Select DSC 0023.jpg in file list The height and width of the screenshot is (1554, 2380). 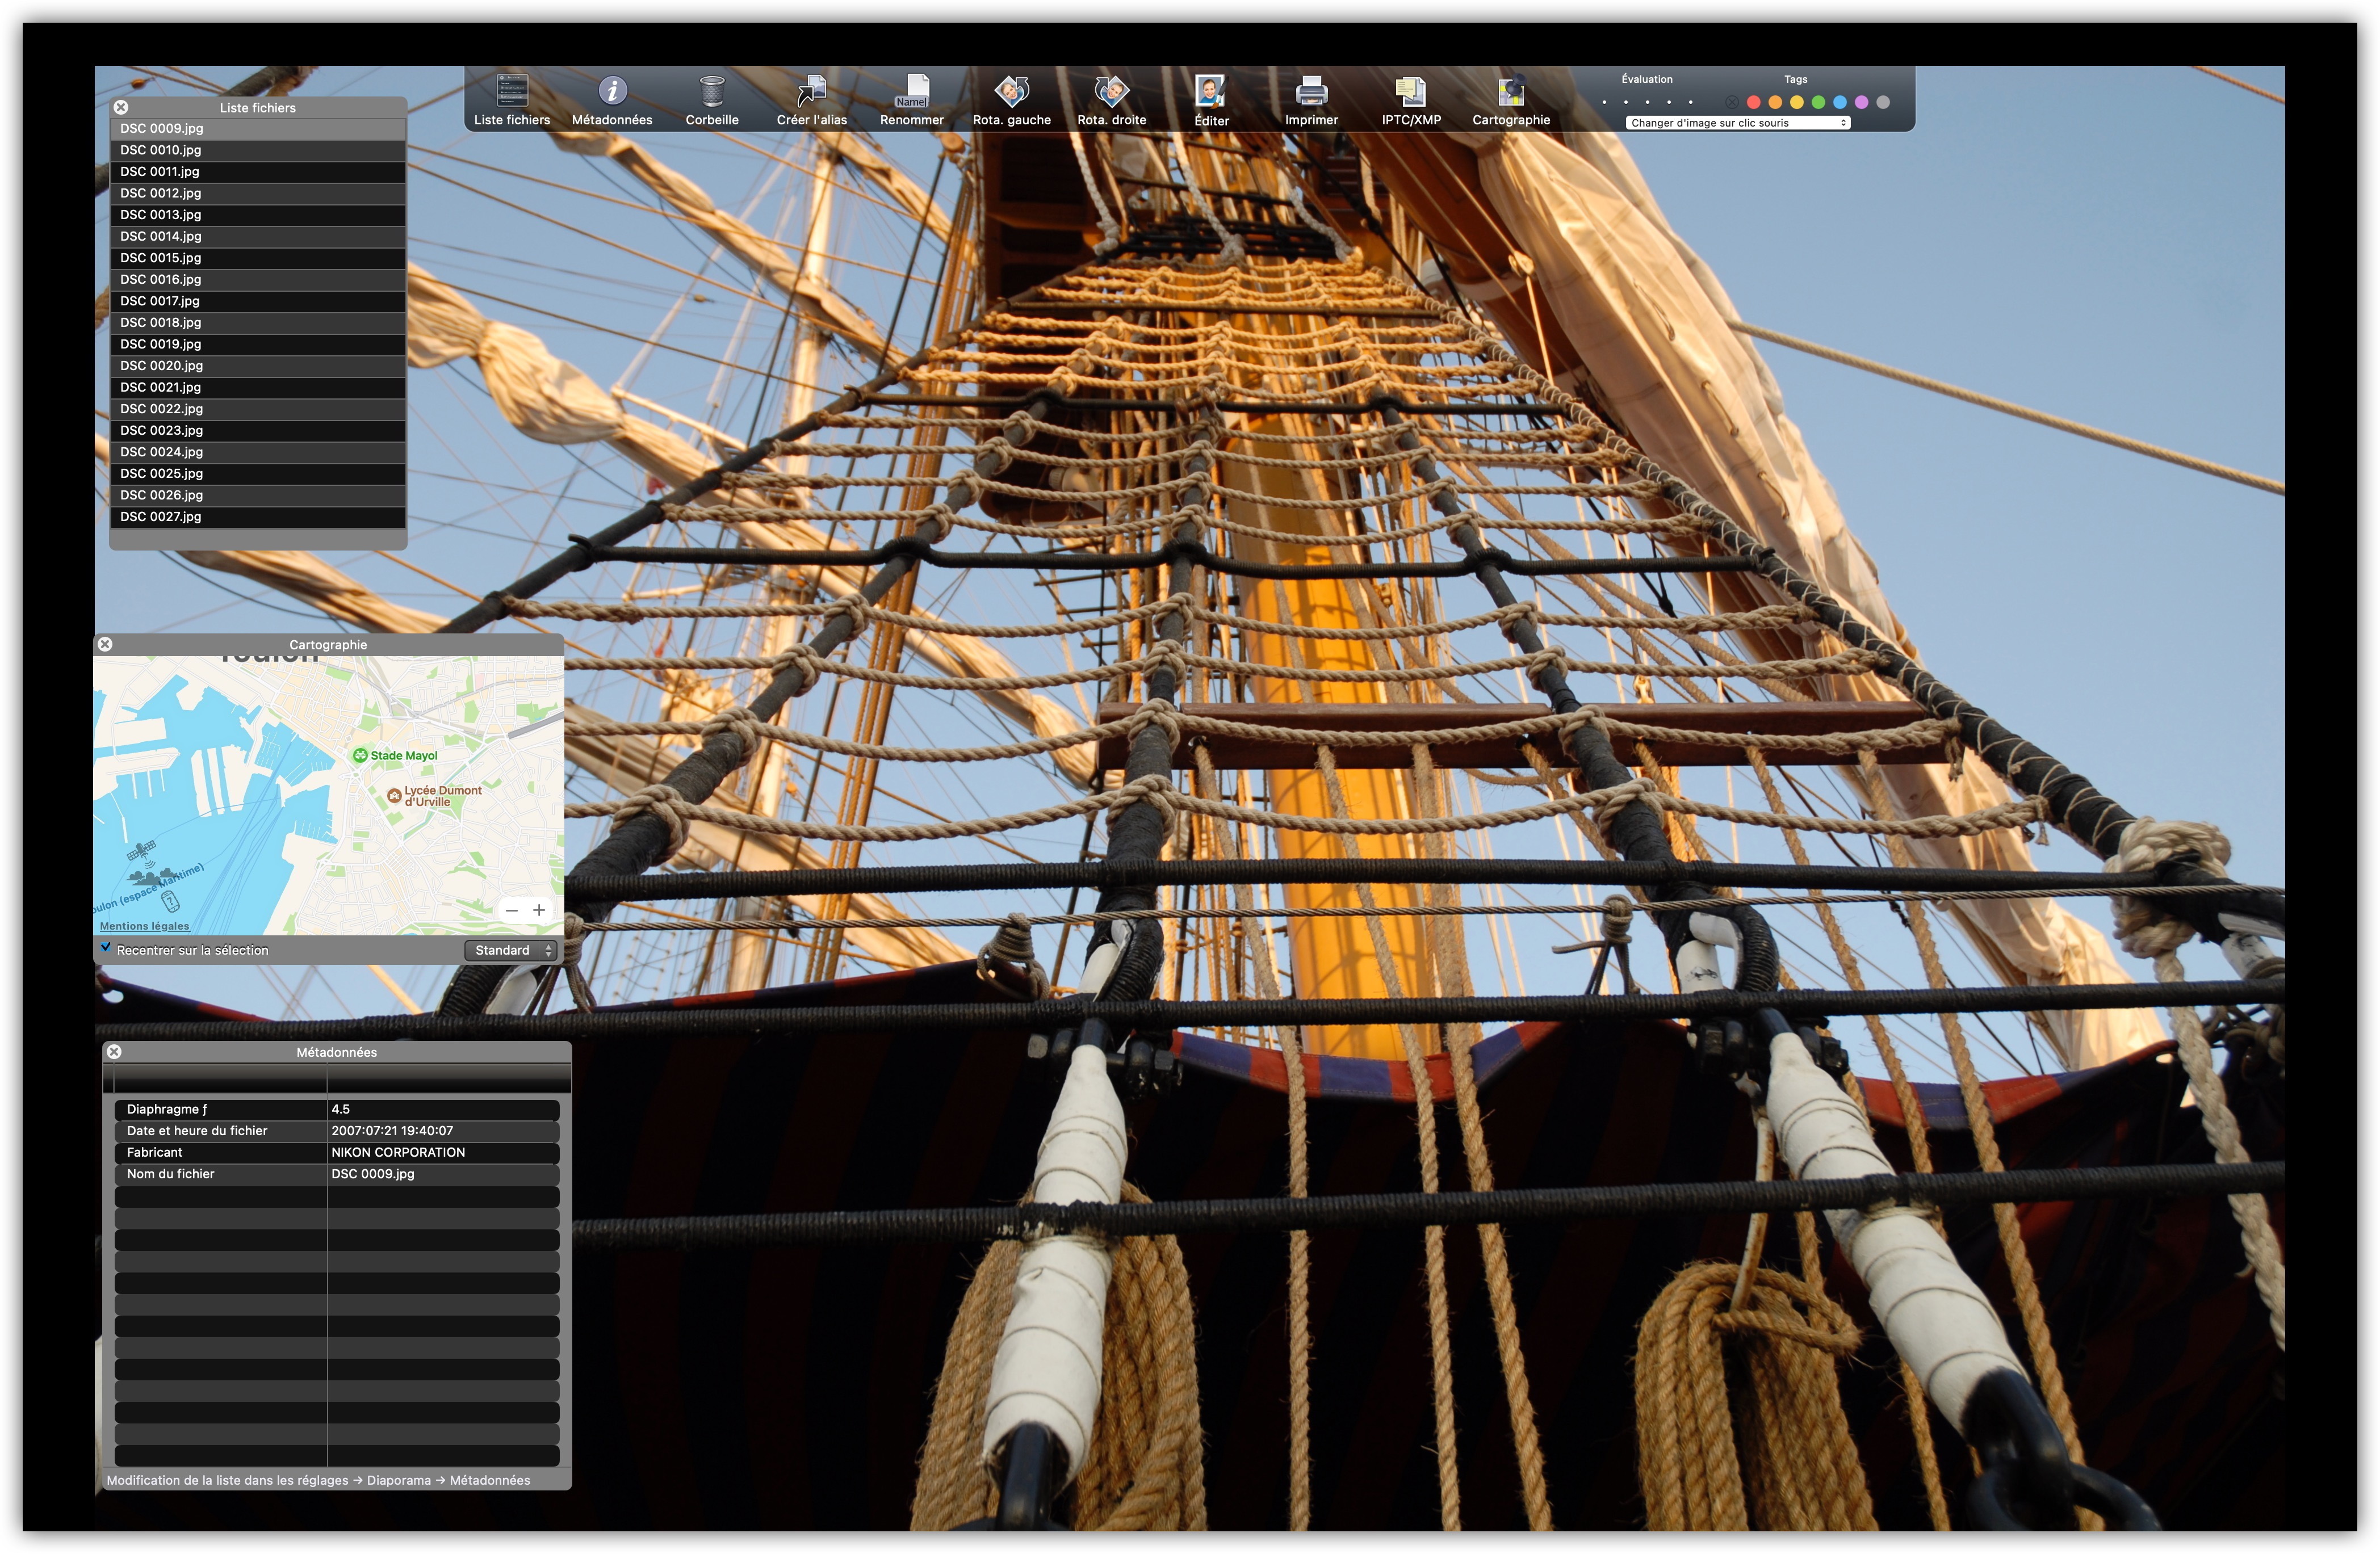pyautogui.click(x=258, y=430)
